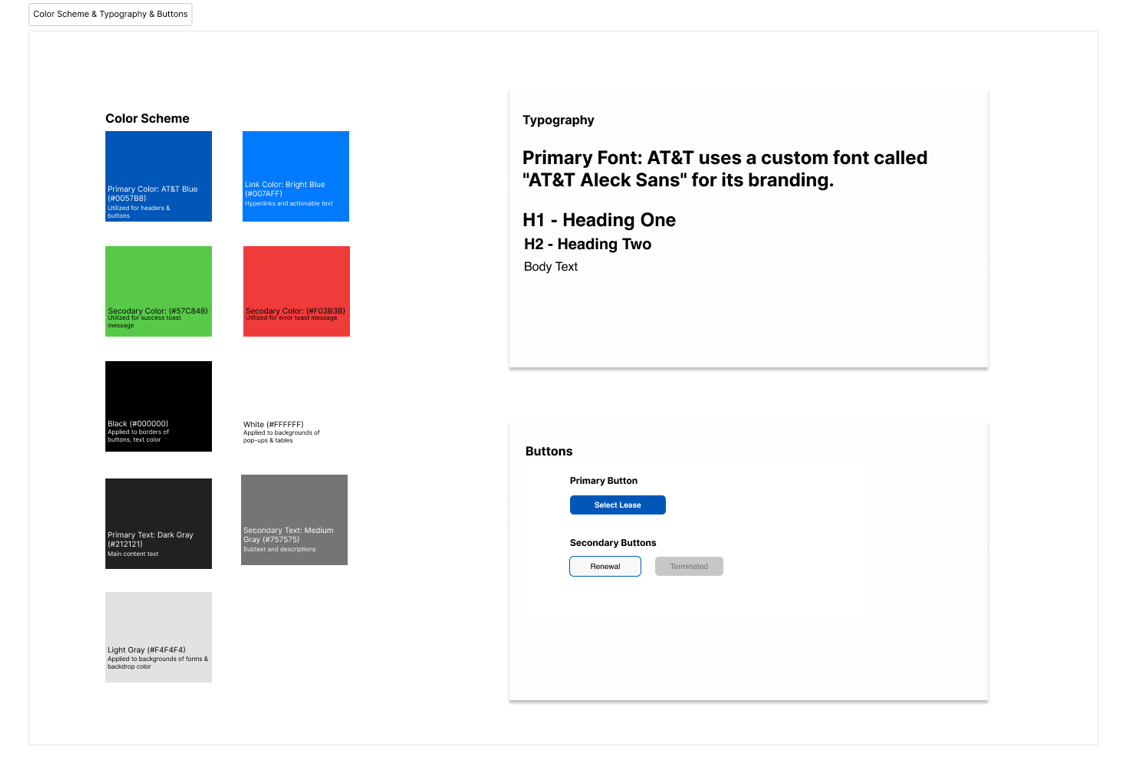Viewport: 1127px width, 776px height.
Task: Click the Buttons section heading
Action: 549,451
